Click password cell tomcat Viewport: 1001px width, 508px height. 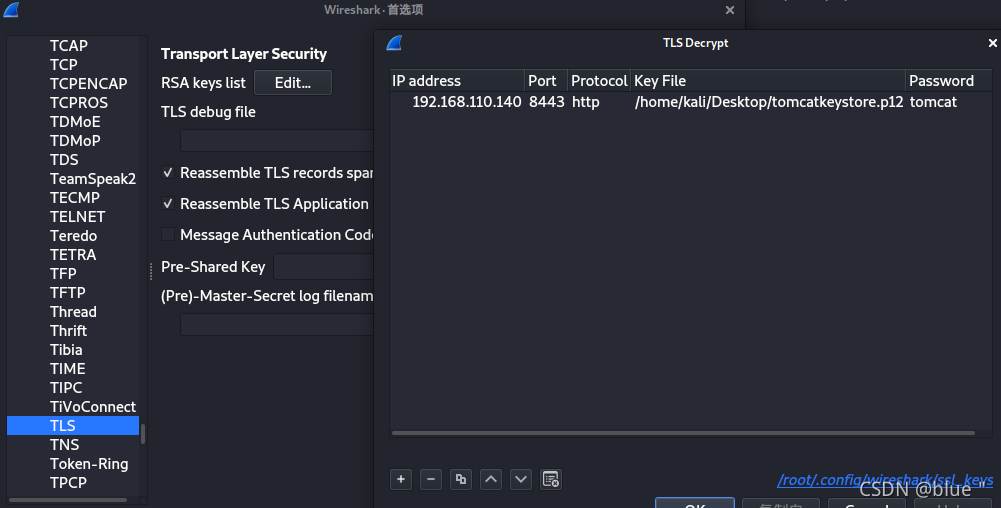(x=933, y=102)
